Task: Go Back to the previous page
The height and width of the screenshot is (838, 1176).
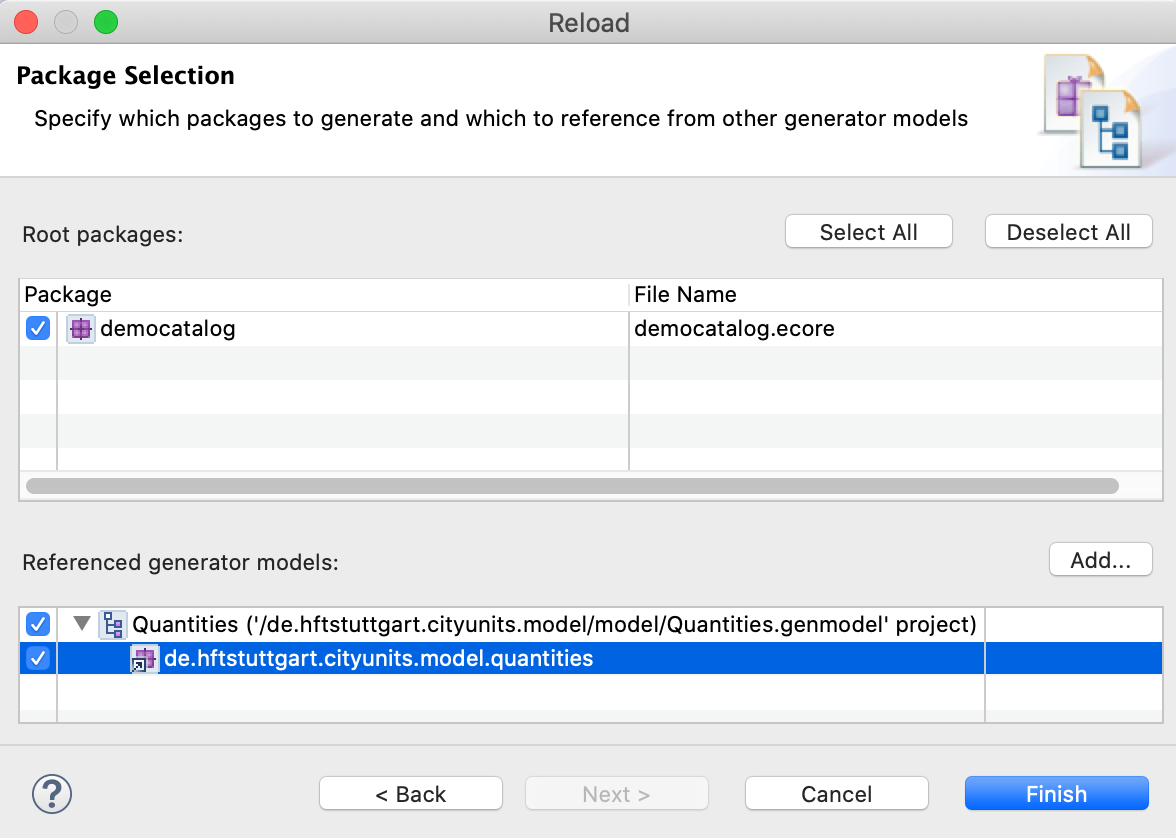Action: (411, 794)
